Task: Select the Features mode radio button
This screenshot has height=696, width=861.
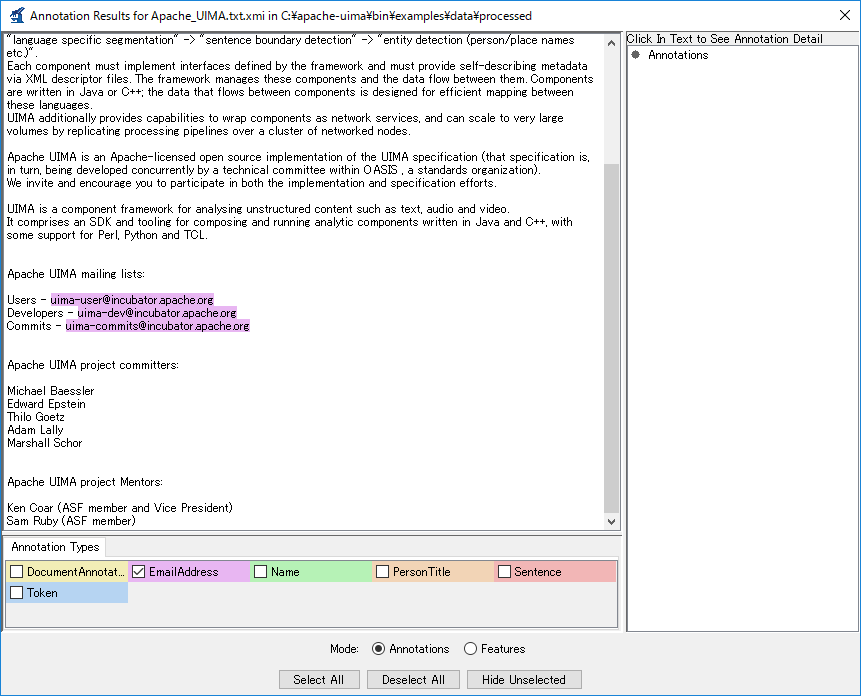Action: (x=470, y=649)
